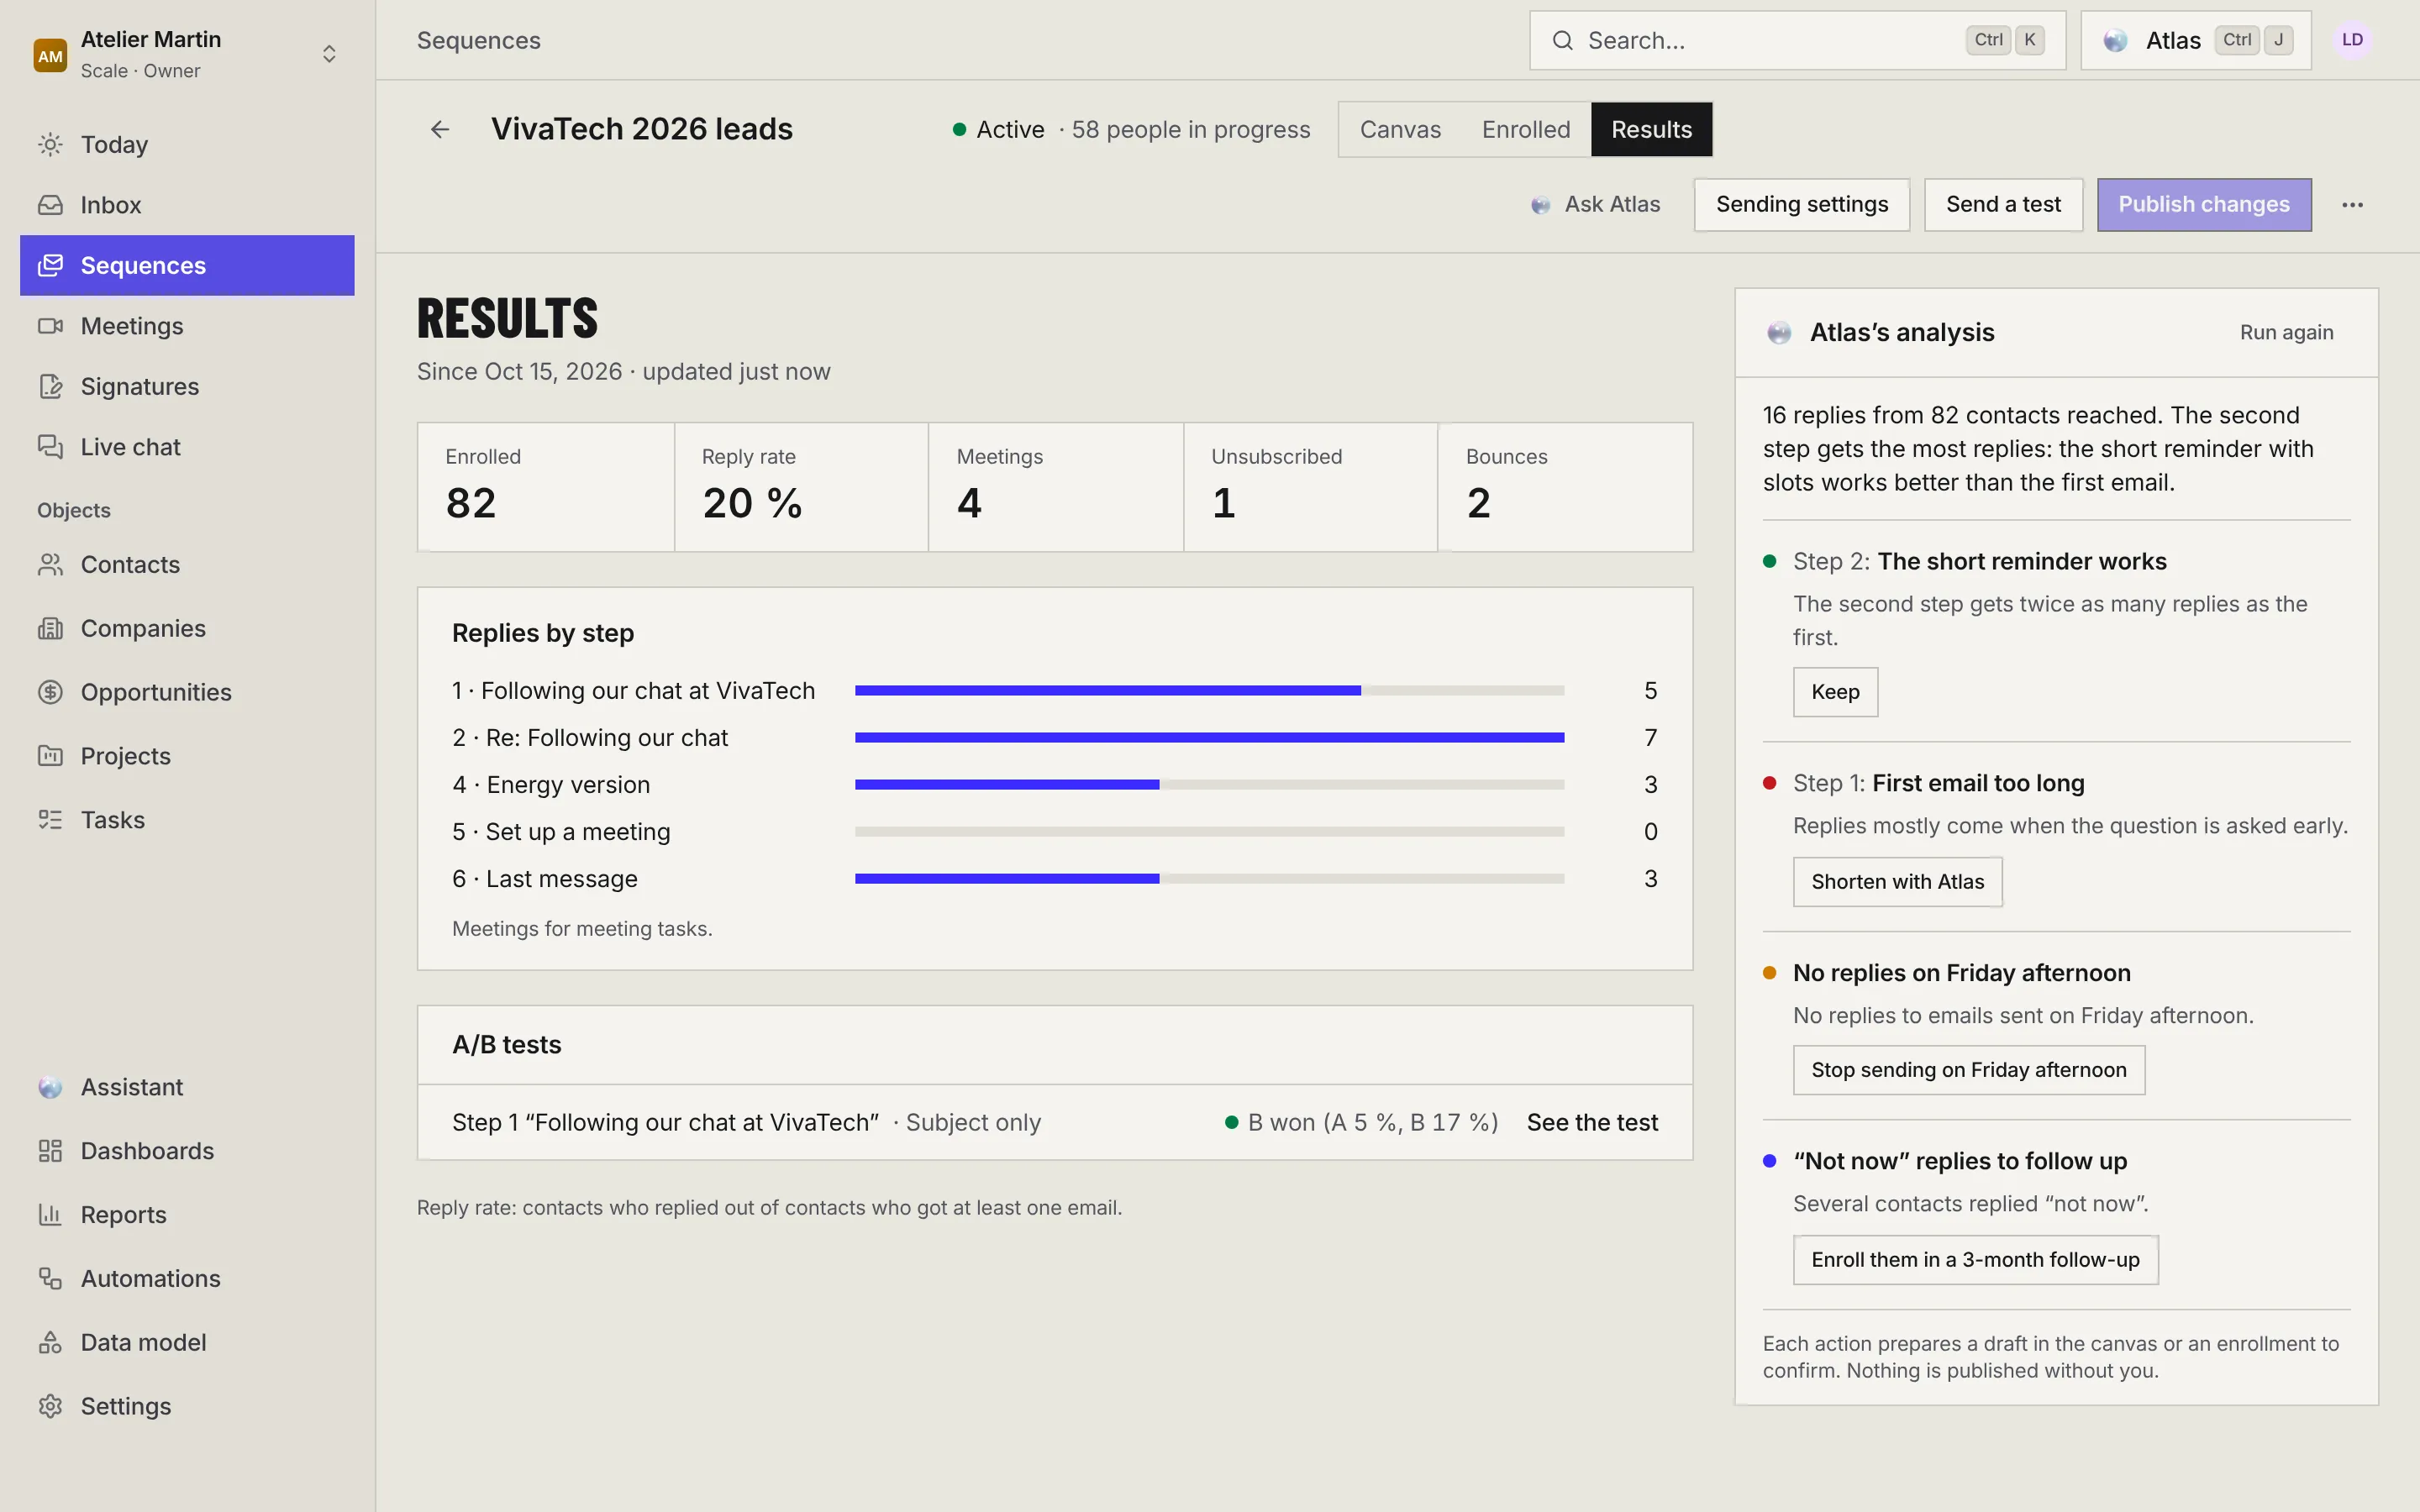
Task: Open the Live chat bubble icon
Action: [x=50, y=447]
